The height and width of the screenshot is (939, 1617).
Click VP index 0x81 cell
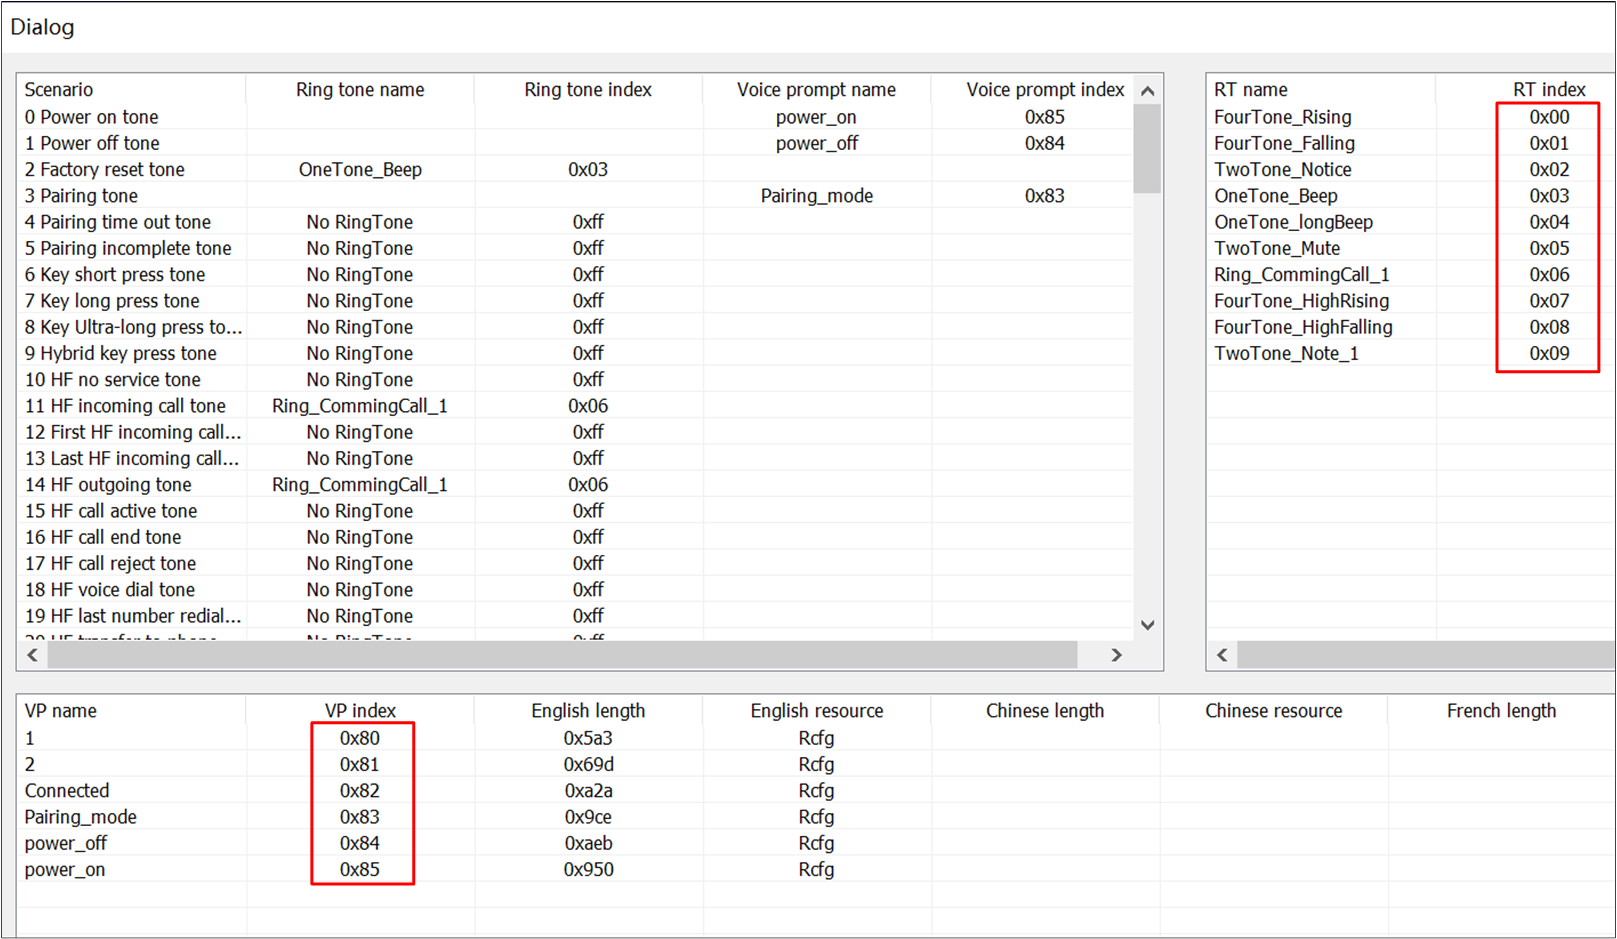tap(360, 764)
